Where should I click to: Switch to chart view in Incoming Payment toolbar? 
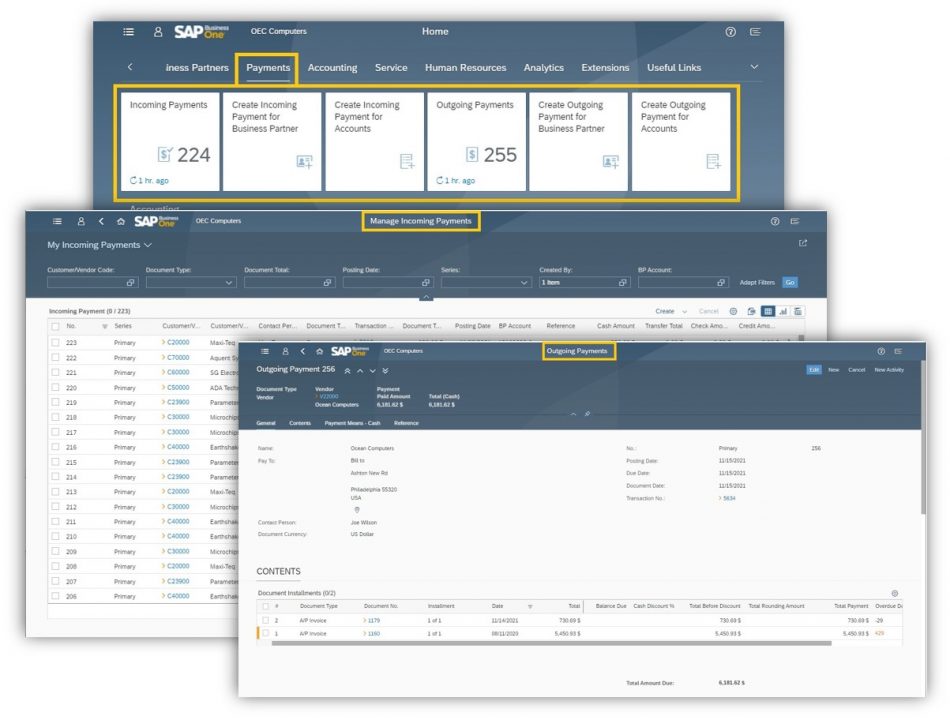[x=783, y=311]
